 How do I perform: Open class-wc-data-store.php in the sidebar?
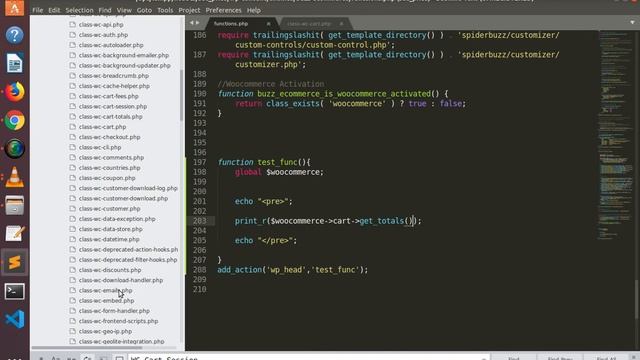pyautogui.click(x=111, y=229)
